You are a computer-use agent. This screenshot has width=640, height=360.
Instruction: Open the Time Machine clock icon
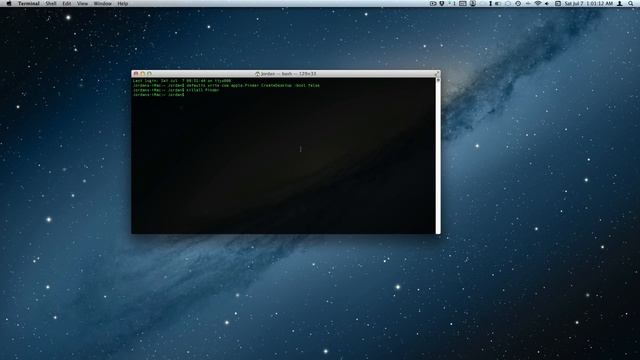coord(518,3)
